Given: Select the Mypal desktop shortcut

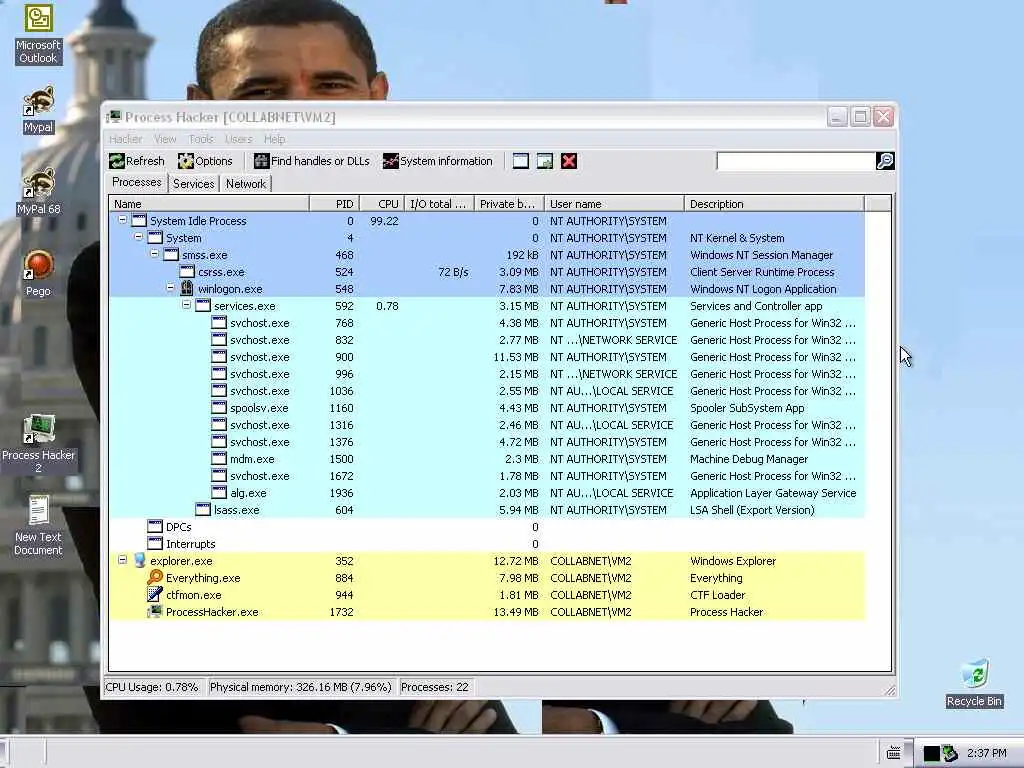Looking at the screenshot, I should (x=38, y=109).
